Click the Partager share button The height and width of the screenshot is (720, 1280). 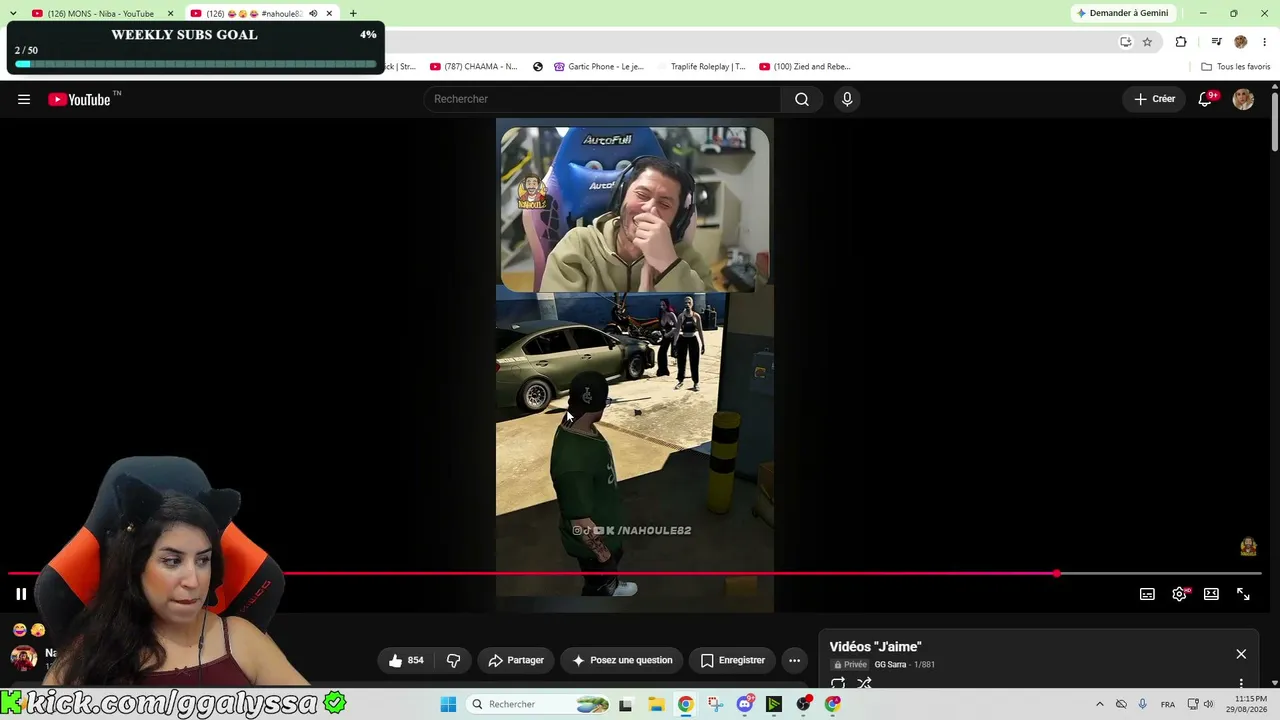coord(516,660)
